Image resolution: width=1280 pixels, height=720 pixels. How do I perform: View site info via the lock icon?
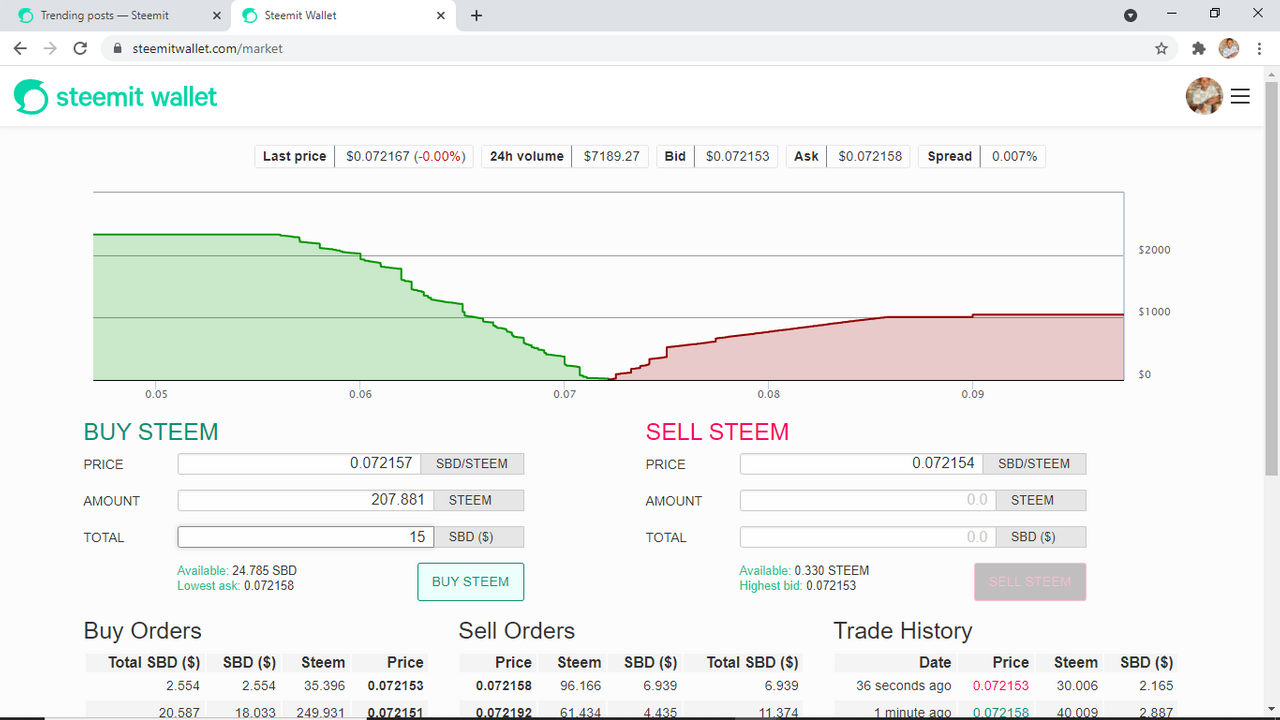(118, 48)
